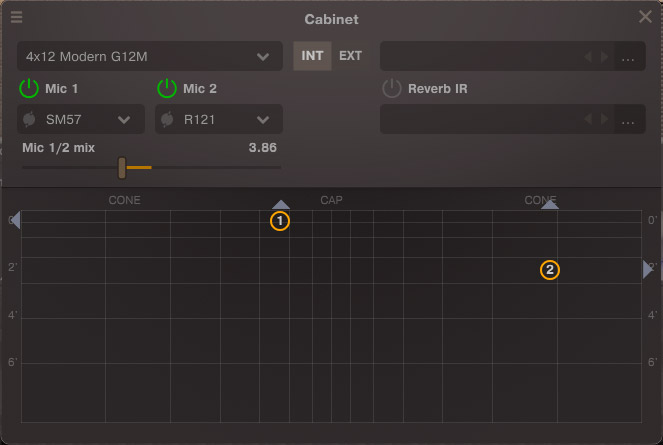Click the SM57 microphone phase icon
Image resolution: width=663 pixels, height=445 pixels.
pos(30,120)
